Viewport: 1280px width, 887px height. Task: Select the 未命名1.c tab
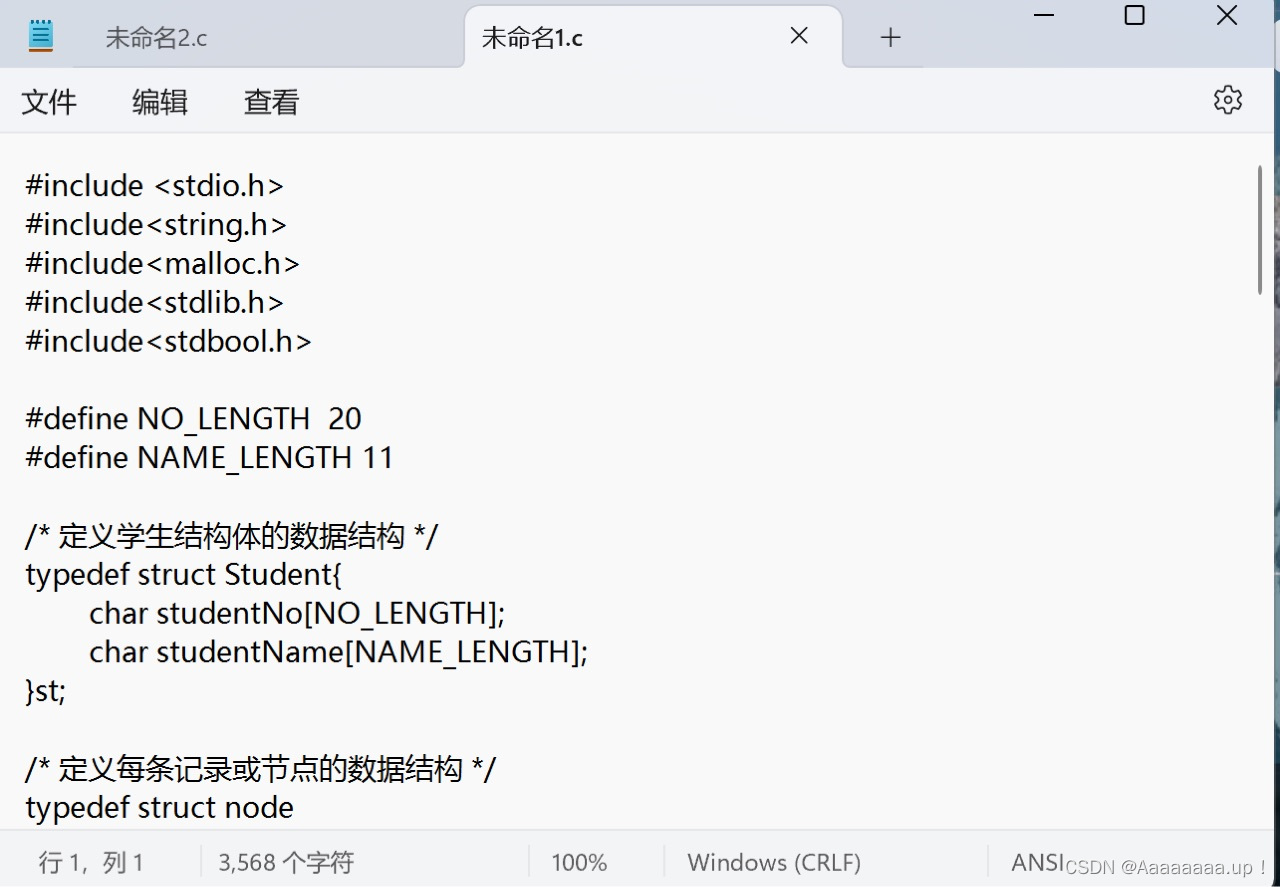pos(532,38)
